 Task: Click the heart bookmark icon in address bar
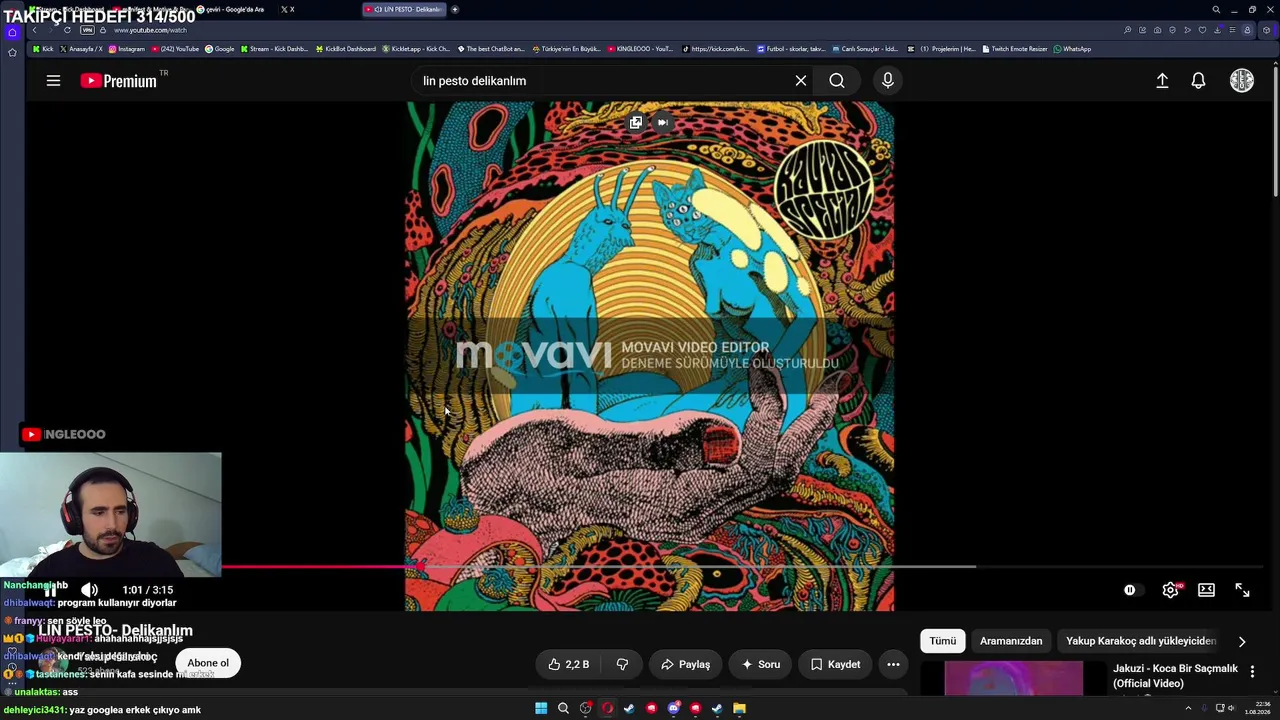1202,30
